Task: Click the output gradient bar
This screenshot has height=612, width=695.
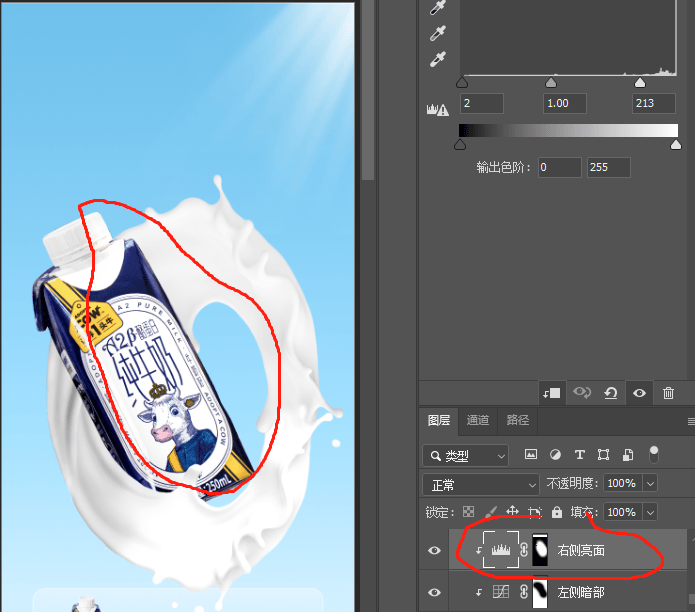Action: (x=568, y=130)
